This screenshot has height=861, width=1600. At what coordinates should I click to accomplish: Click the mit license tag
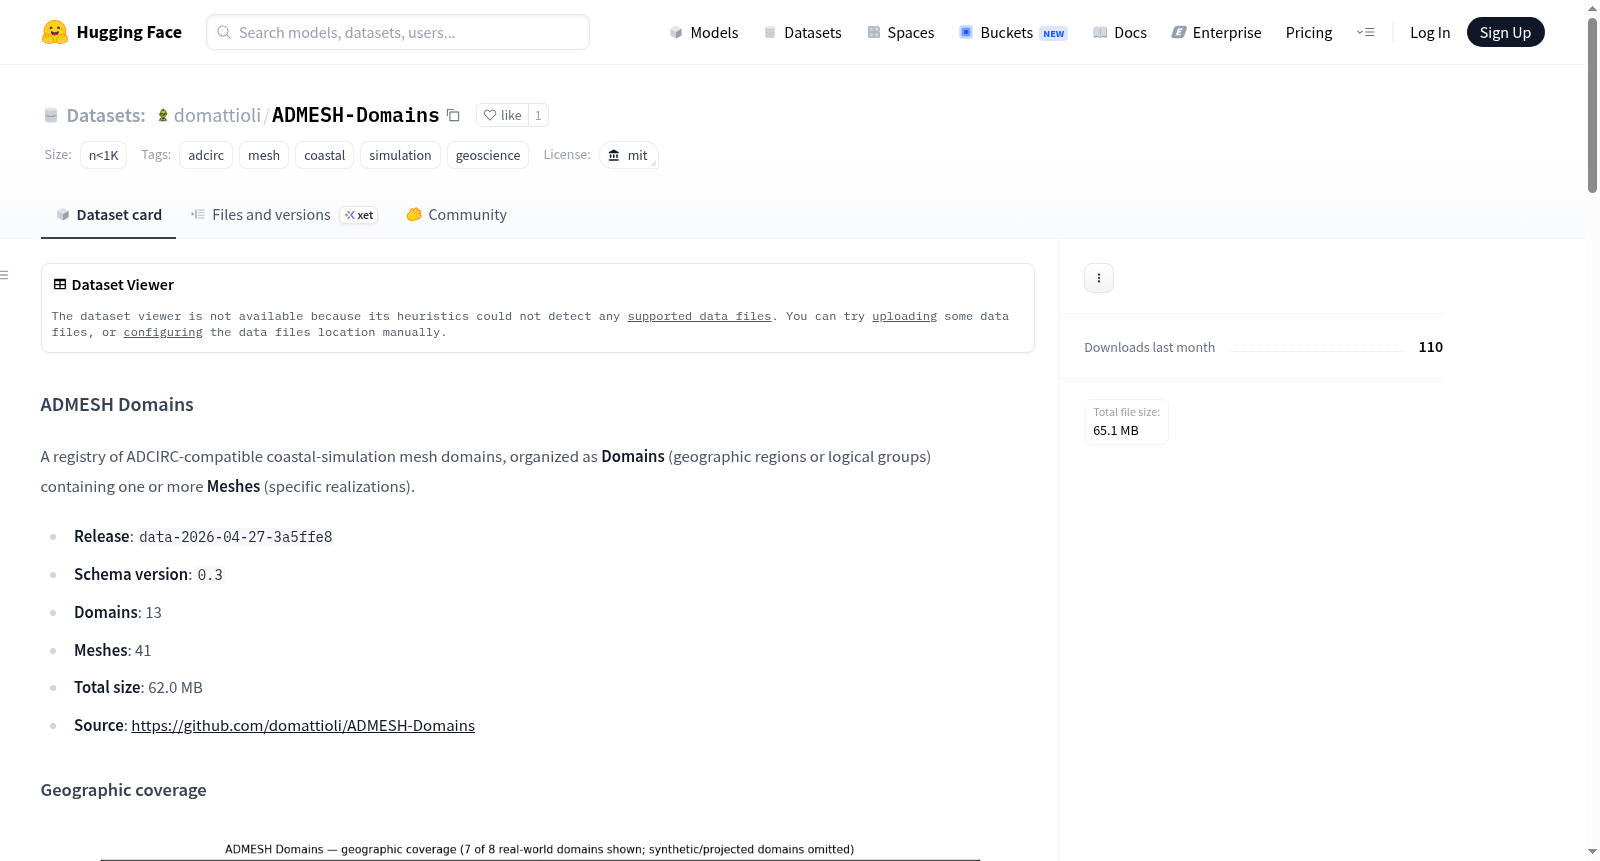(x=629, y=155)
